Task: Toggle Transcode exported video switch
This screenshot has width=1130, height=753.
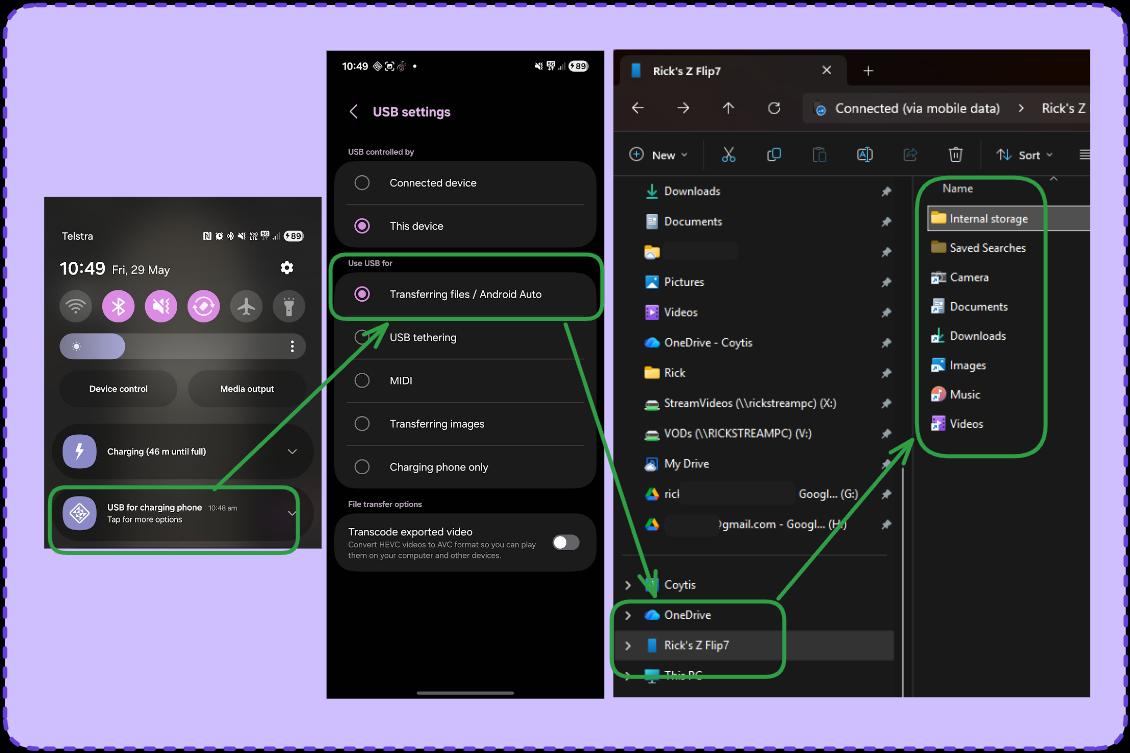Action: click(x=566, y=543)
